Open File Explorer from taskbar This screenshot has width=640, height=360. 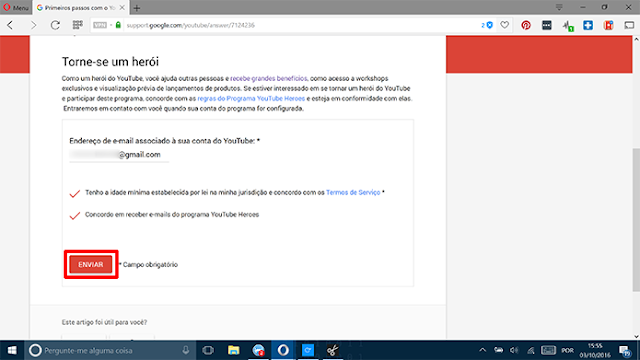(233, 350)
